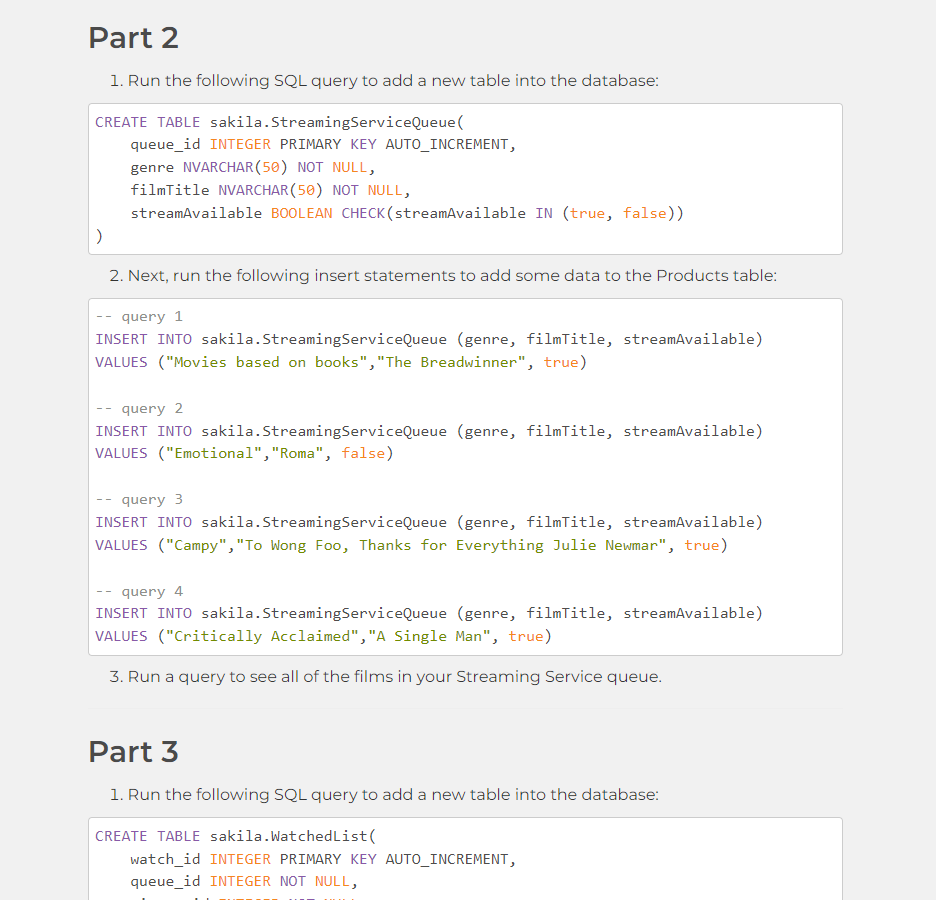
Task: Click the comment labeled query 4
Action: [x=138, y=590]
